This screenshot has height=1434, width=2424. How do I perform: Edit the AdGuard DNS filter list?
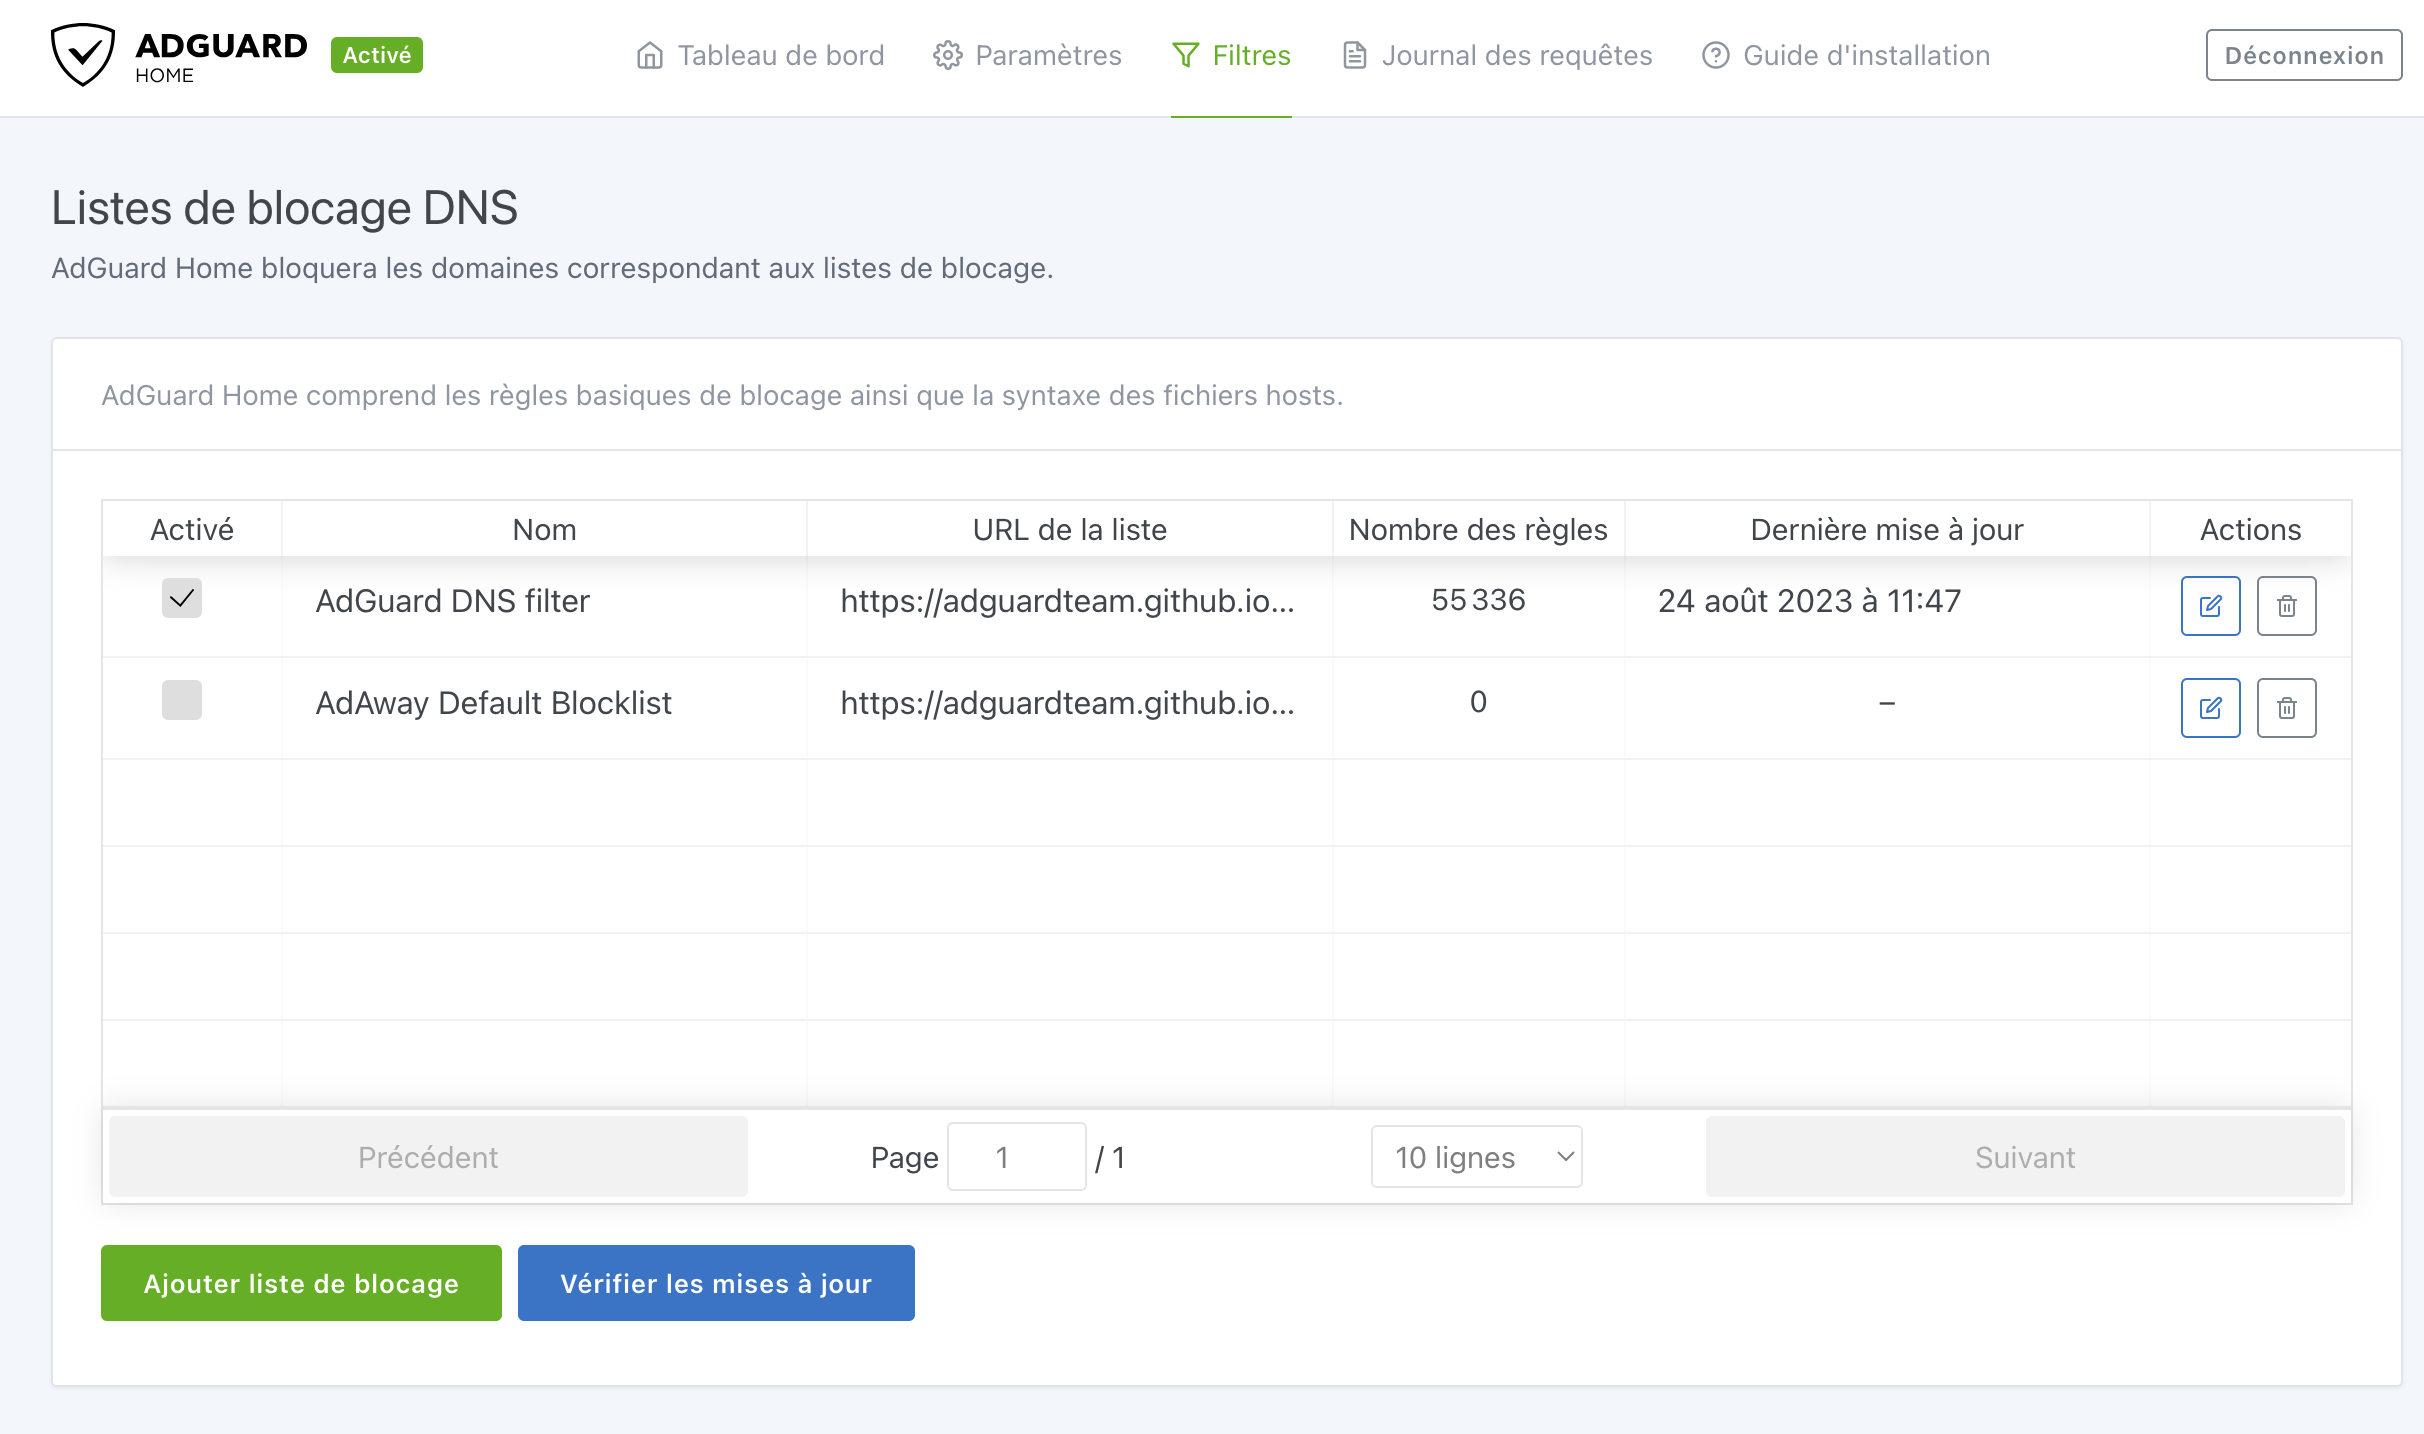[2210, 606]
